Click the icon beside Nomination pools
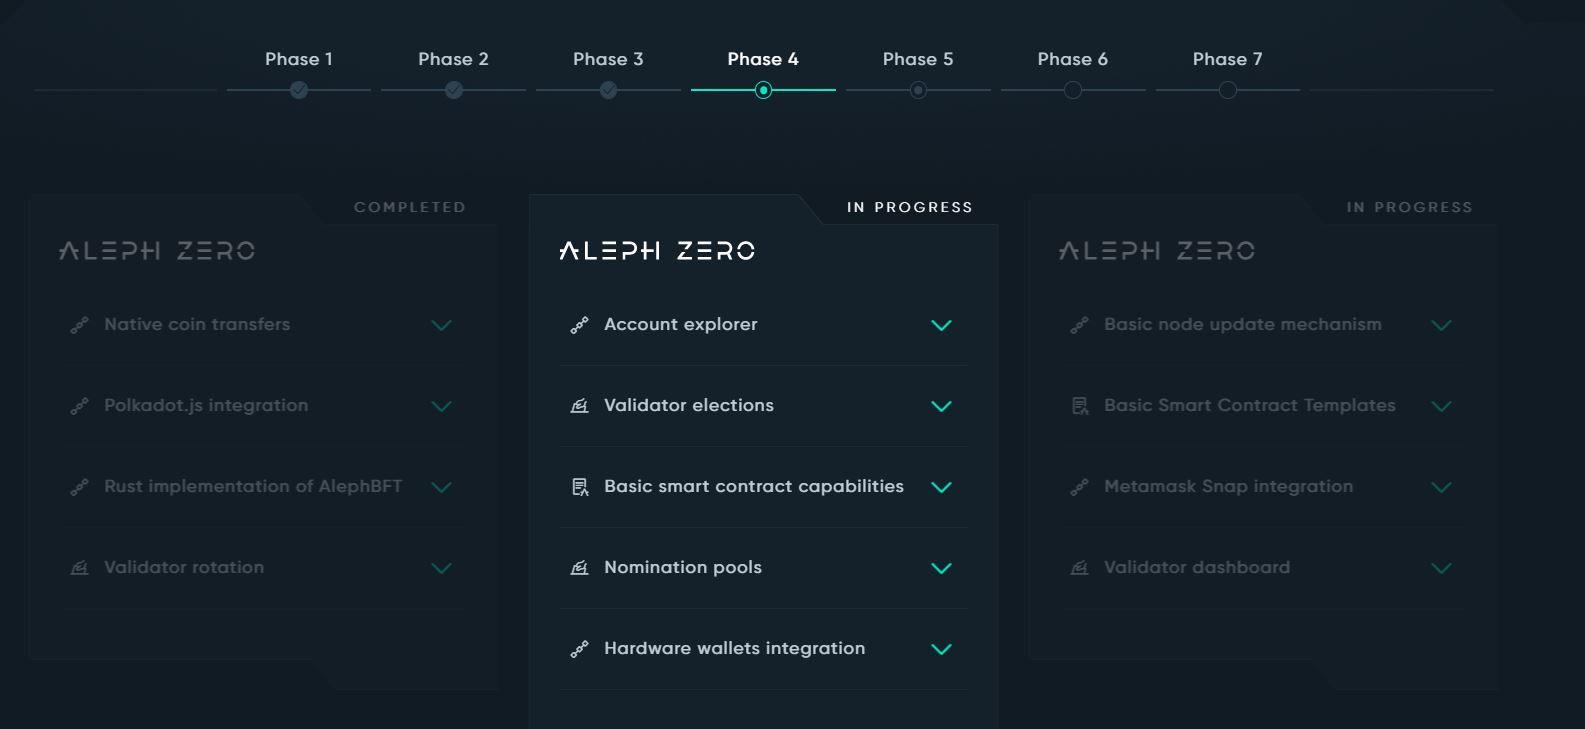The width and height of the screenshot is (1585, 729). pyautogui.click(x=579, y=568)
